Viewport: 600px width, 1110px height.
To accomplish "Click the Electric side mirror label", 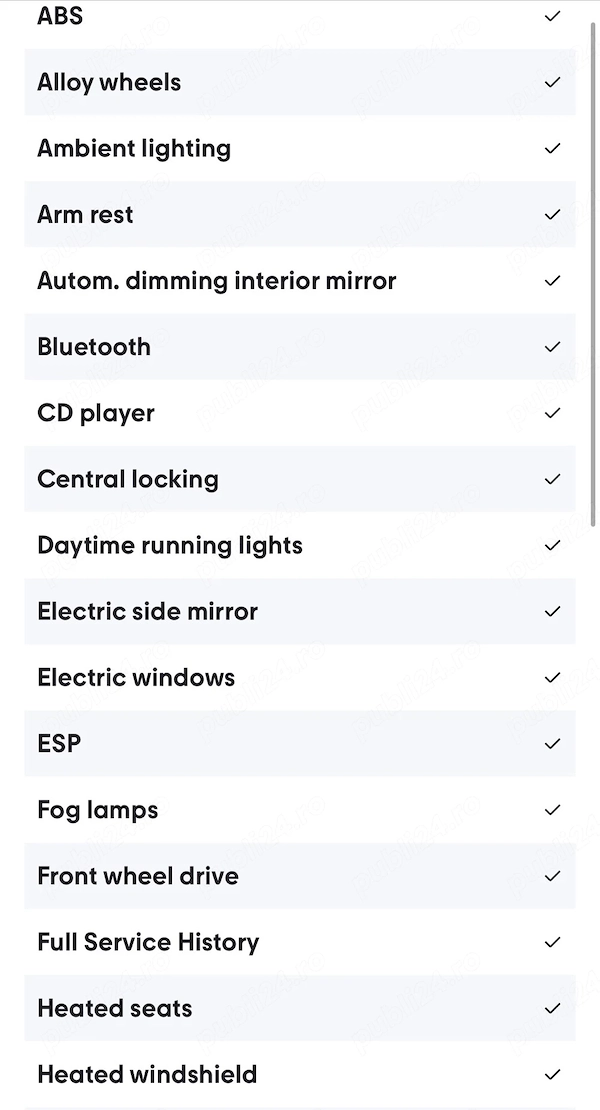I will tap(148, 612).
